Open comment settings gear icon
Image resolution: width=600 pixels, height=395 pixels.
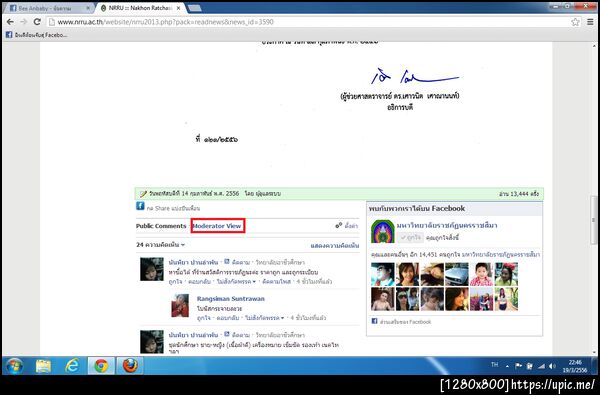pos(339,225)
